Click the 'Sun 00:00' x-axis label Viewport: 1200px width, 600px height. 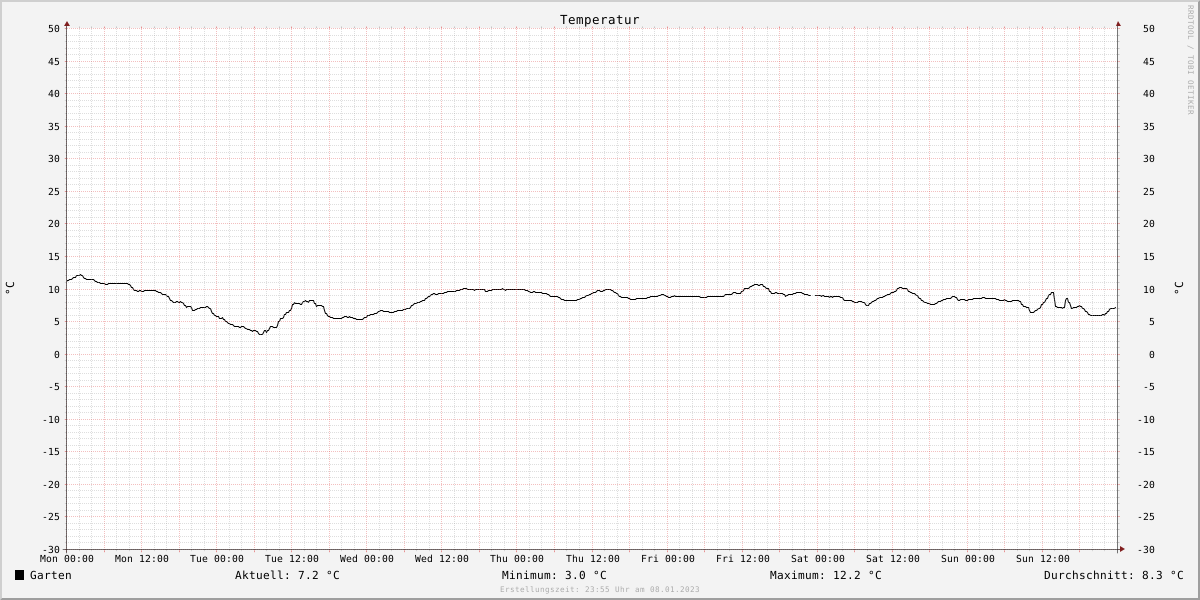click(968, 559)
